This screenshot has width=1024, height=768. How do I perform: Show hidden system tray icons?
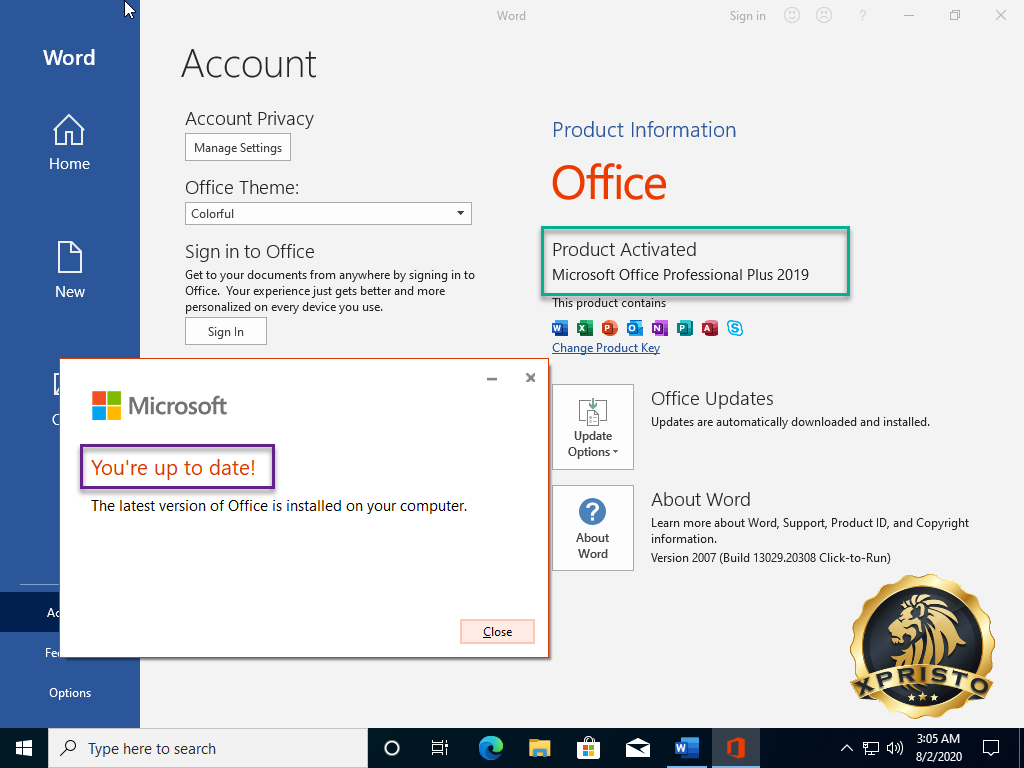[x=846, y=748]
